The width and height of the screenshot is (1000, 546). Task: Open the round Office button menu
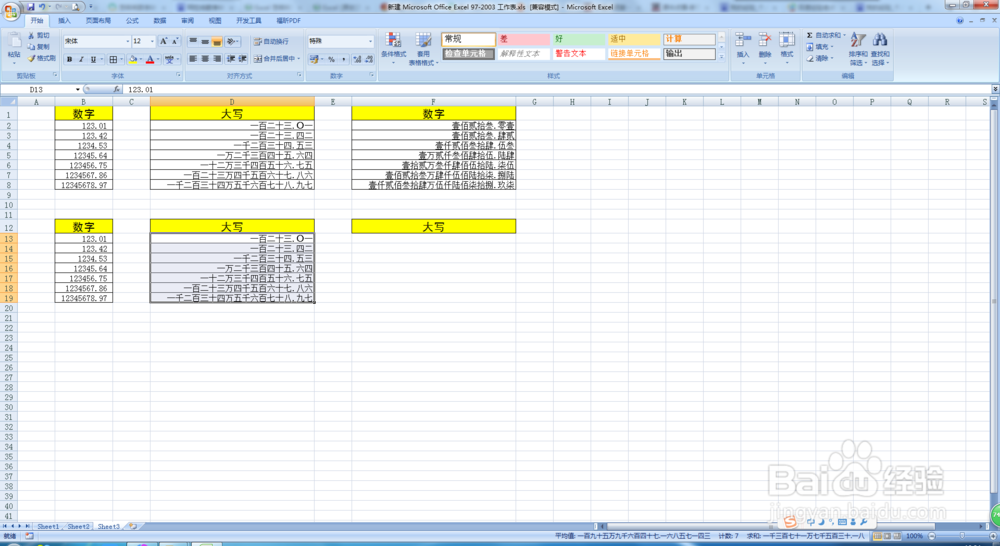tap(11, 13)
